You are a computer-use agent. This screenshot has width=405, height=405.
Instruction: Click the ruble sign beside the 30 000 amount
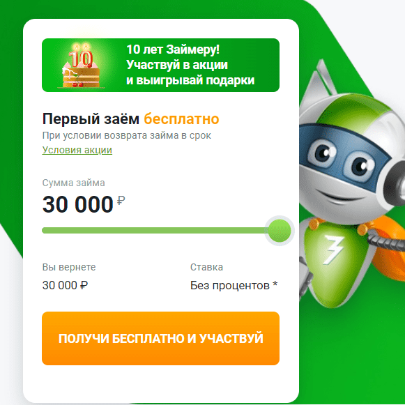pos(121,201)
